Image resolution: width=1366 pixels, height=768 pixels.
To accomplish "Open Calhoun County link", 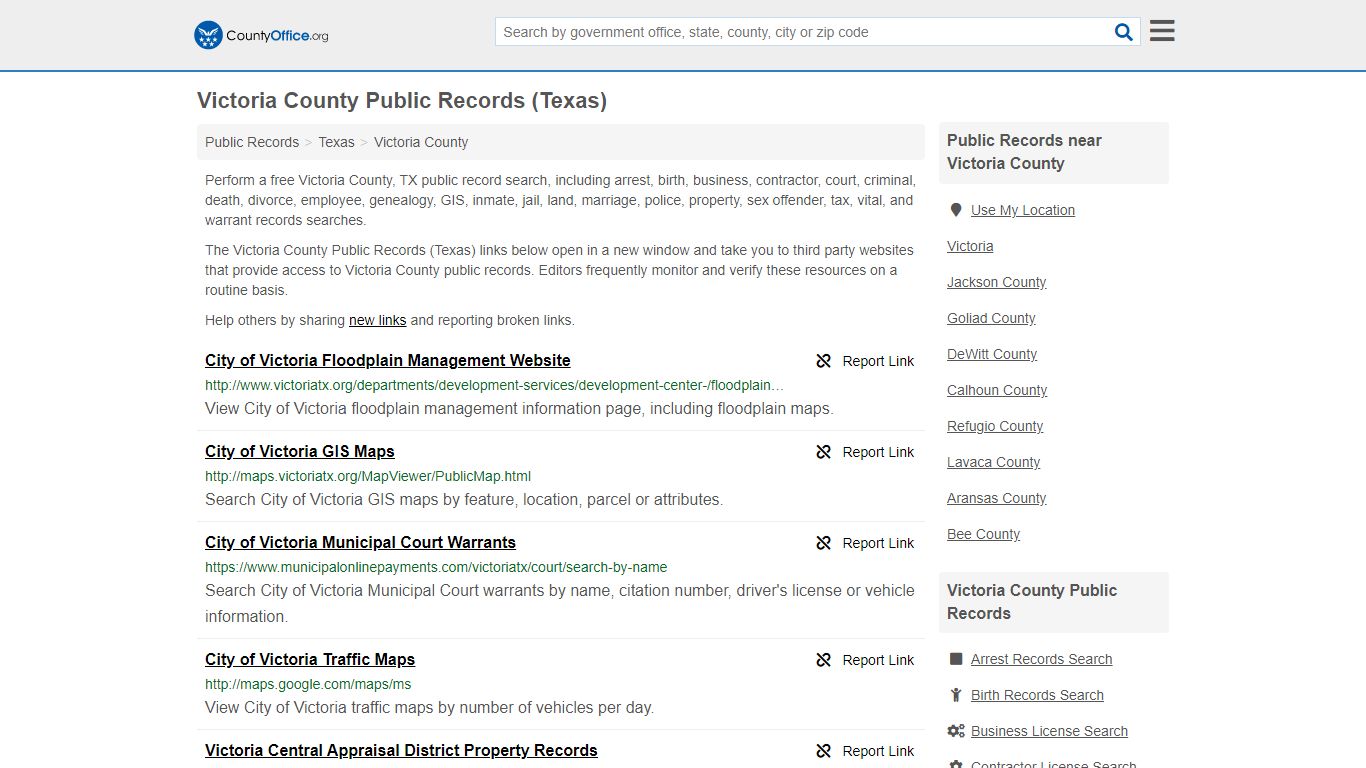I will point(997,390).
